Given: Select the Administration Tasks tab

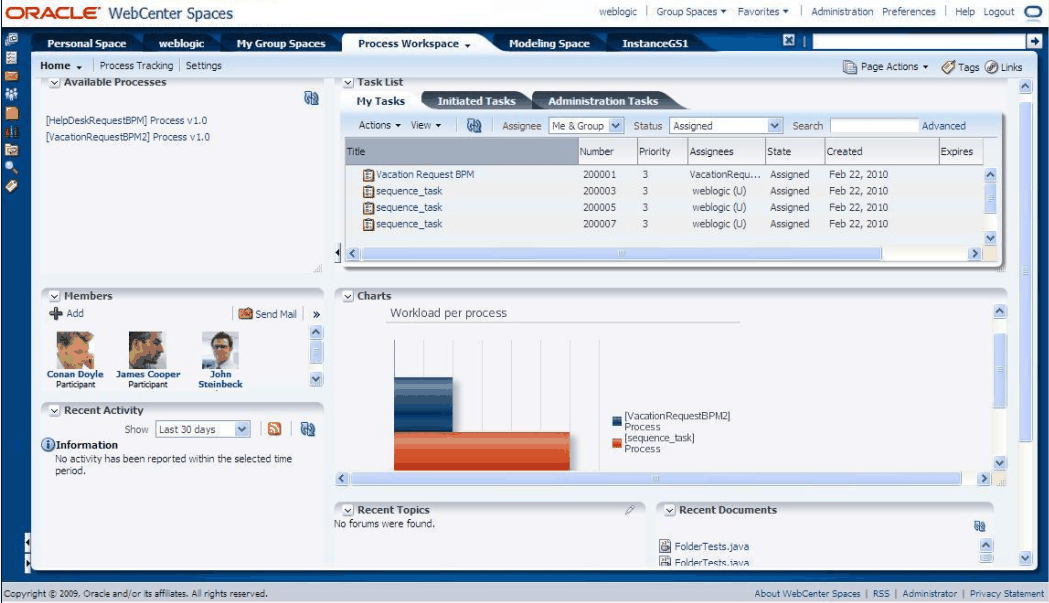Looking at the screenshot, I should tap(603, 101).
